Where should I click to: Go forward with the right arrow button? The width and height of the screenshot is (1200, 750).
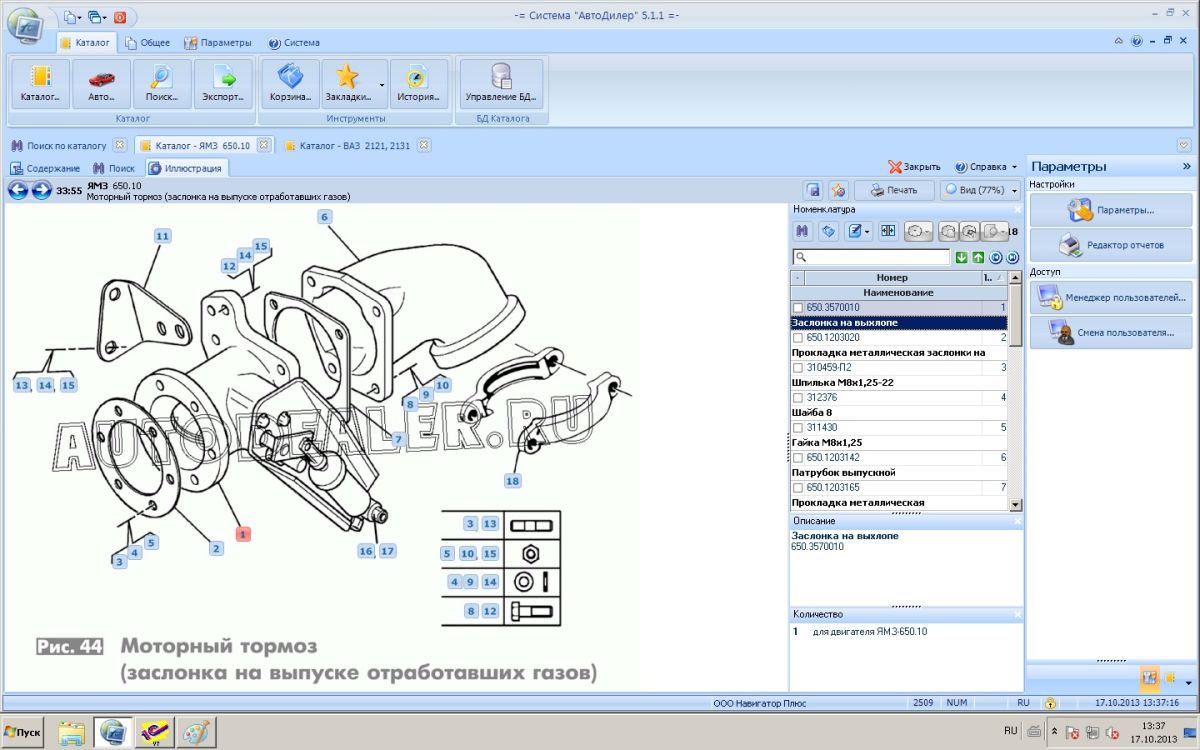pyautogui.click(x=41, y=190)
